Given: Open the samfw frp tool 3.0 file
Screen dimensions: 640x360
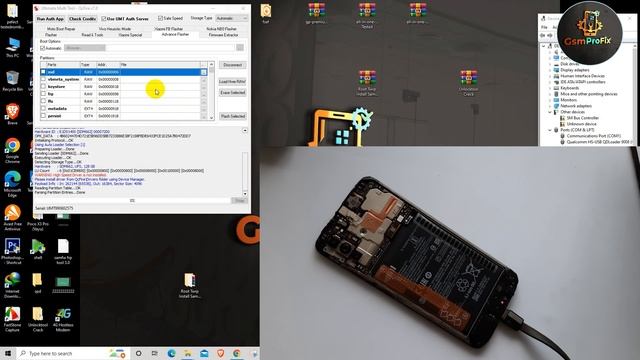Looking at the screenshot, I should [x=63, y=251].
